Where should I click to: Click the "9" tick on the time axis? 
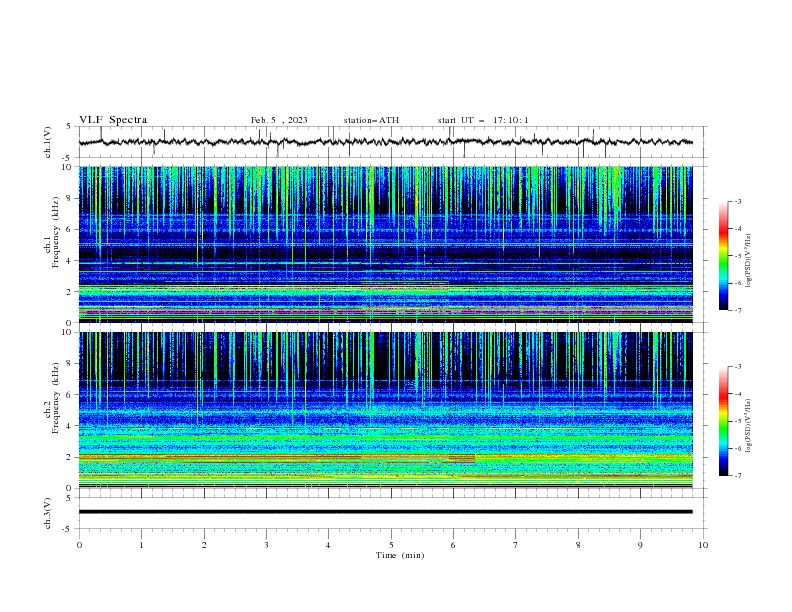pos(640,545)
